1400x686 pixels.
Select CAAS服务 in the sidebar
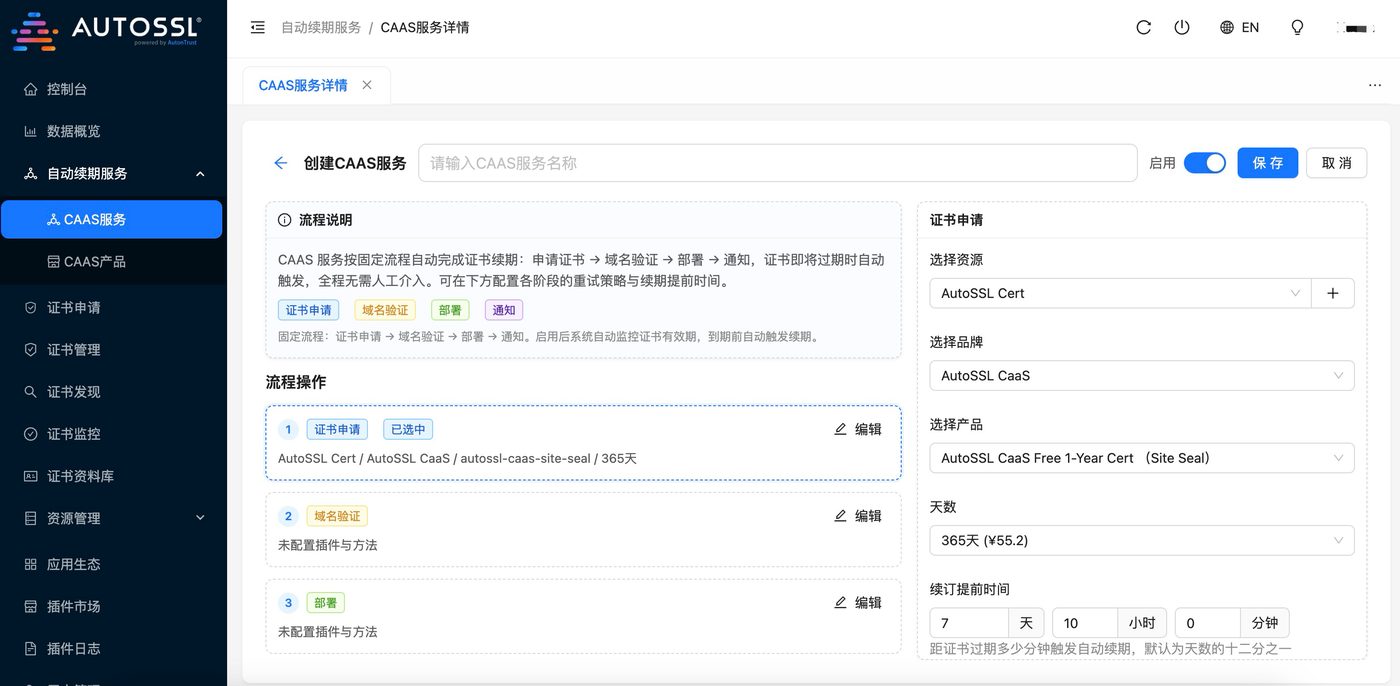tap(112, 219)
